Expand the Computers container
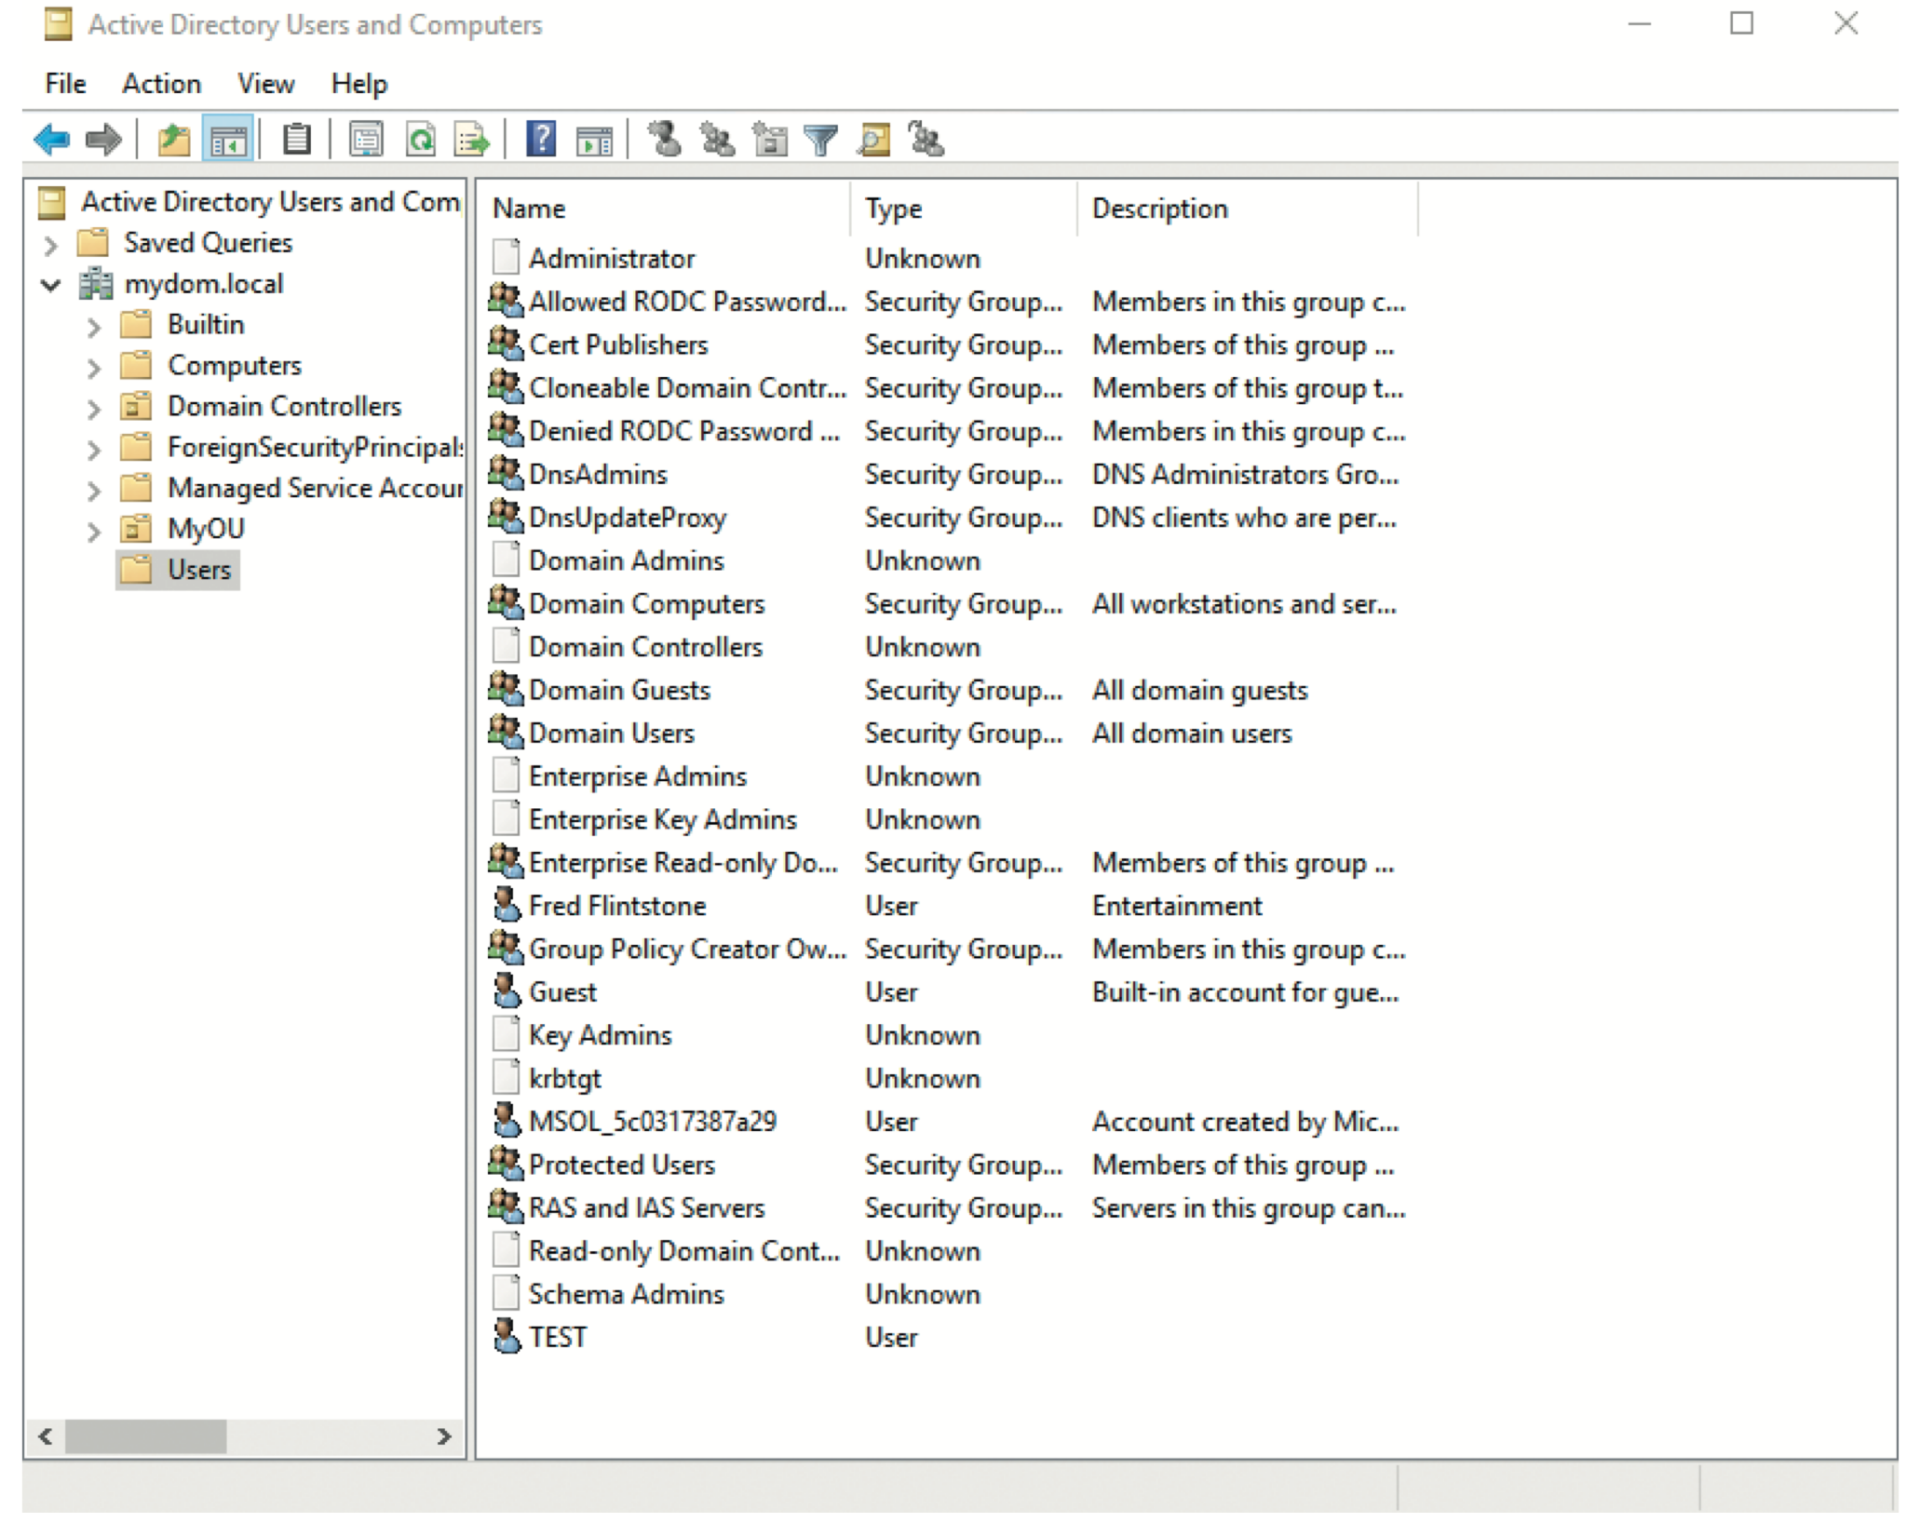 click(x=95, y=366)
